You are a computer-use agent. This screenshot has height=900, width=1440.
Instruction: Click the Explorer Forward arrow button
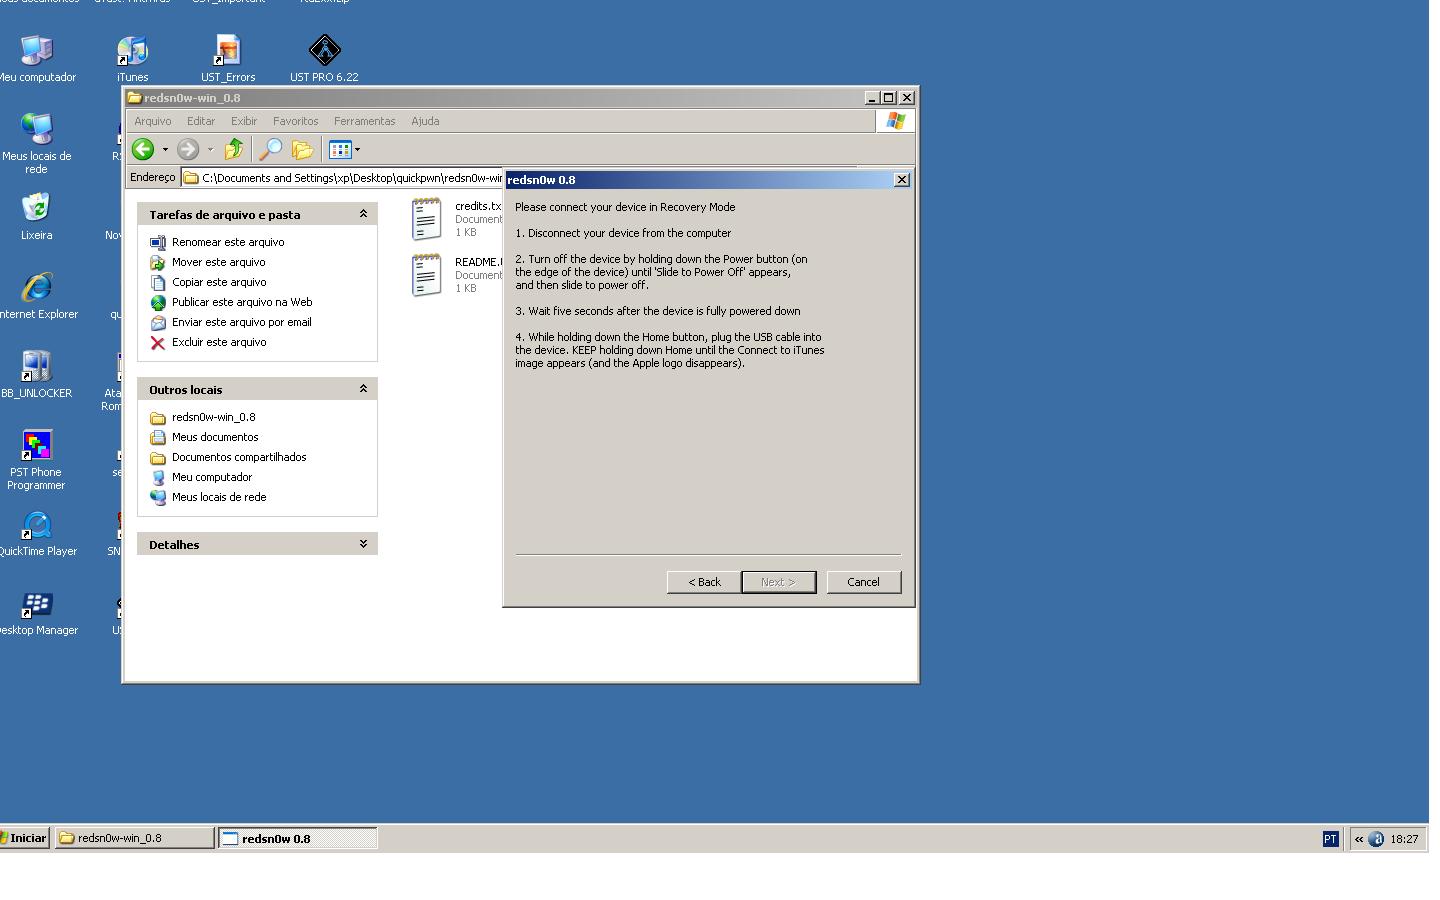pyautogui.click(x=188, y=149)
